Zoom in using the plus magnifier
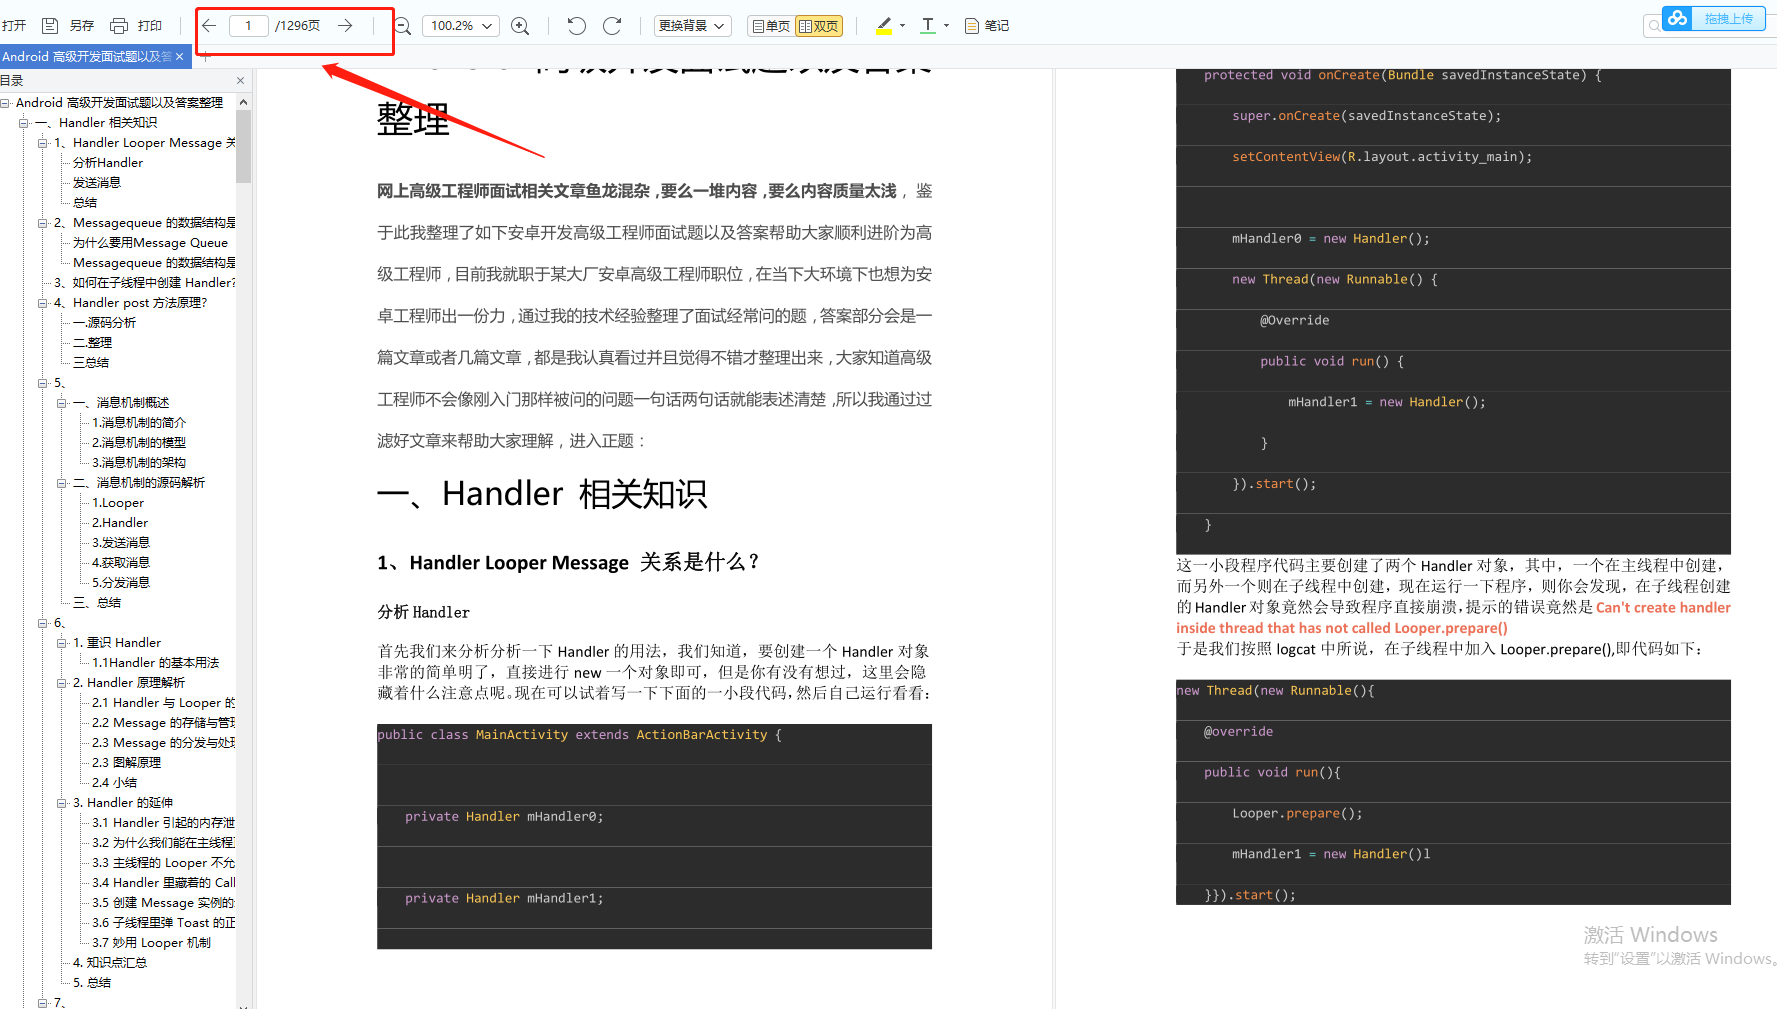Viewport: 1777px width, 1009px height. pos(520,26)
